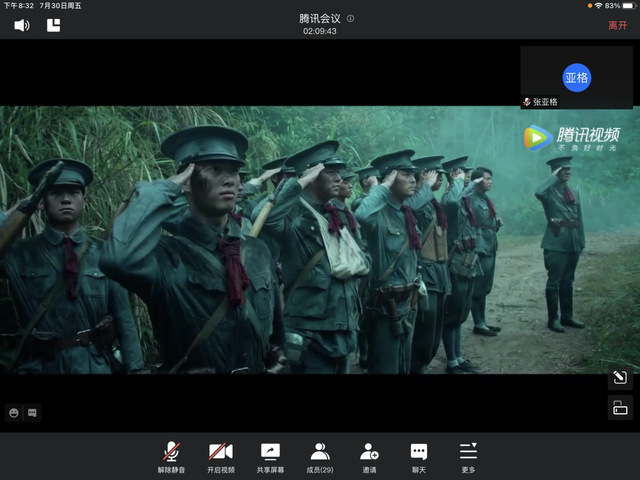Tap the shared movie video area
The image size is (640, 480).
coord(320,240)
